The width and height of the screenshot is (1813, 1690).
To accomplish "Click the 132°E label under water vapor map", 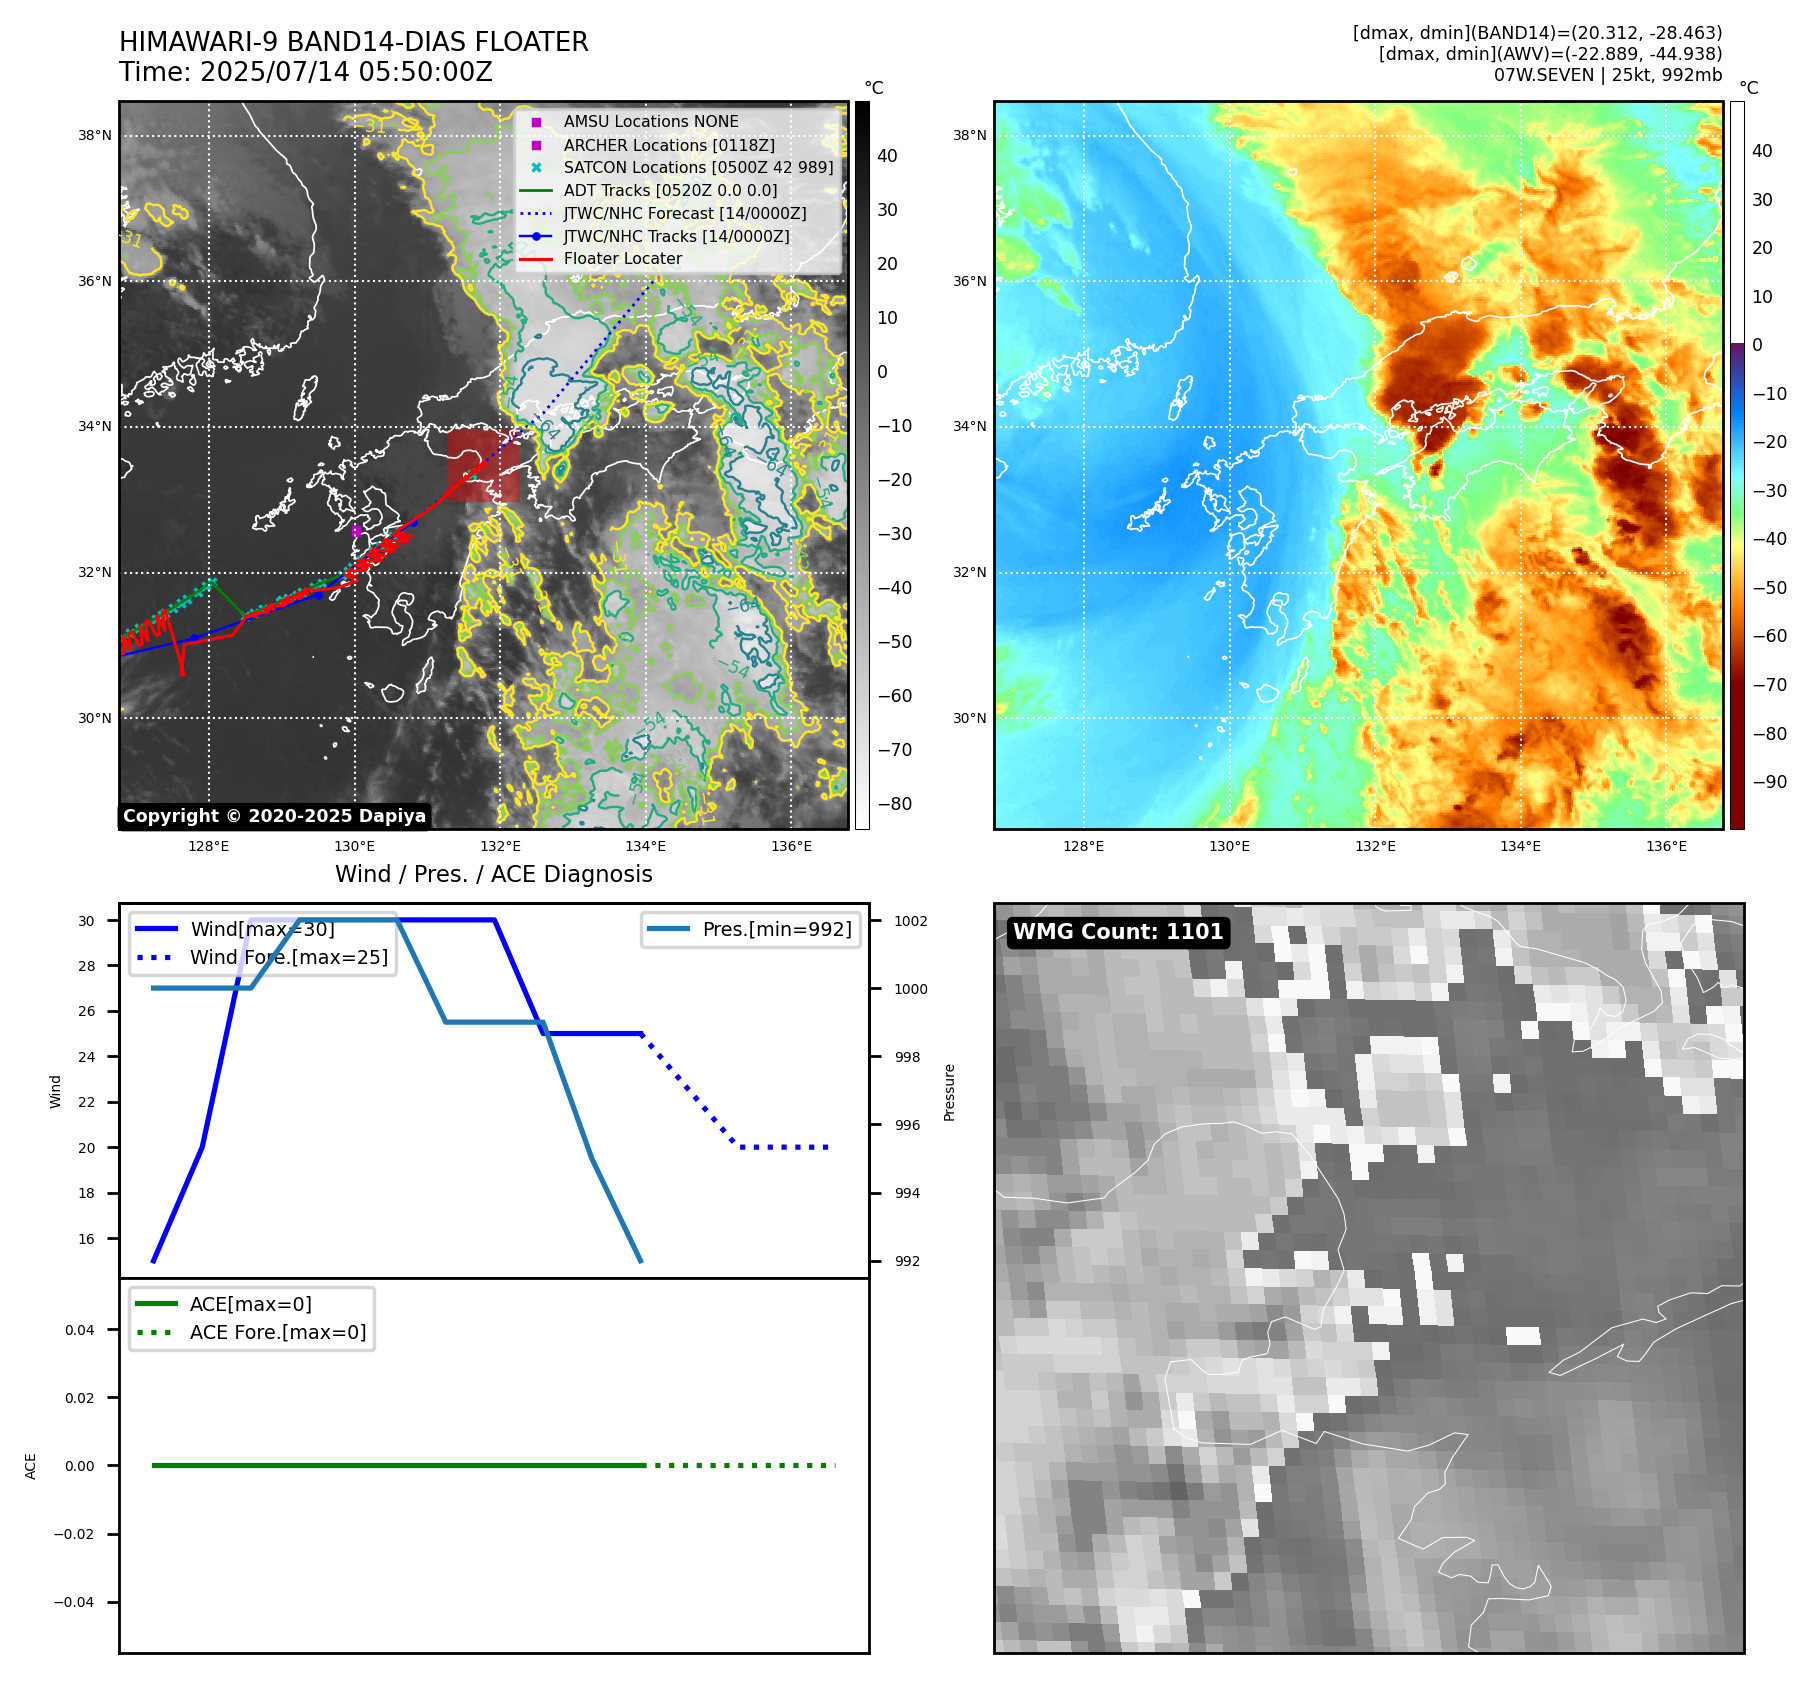I will click(1375, 846).
